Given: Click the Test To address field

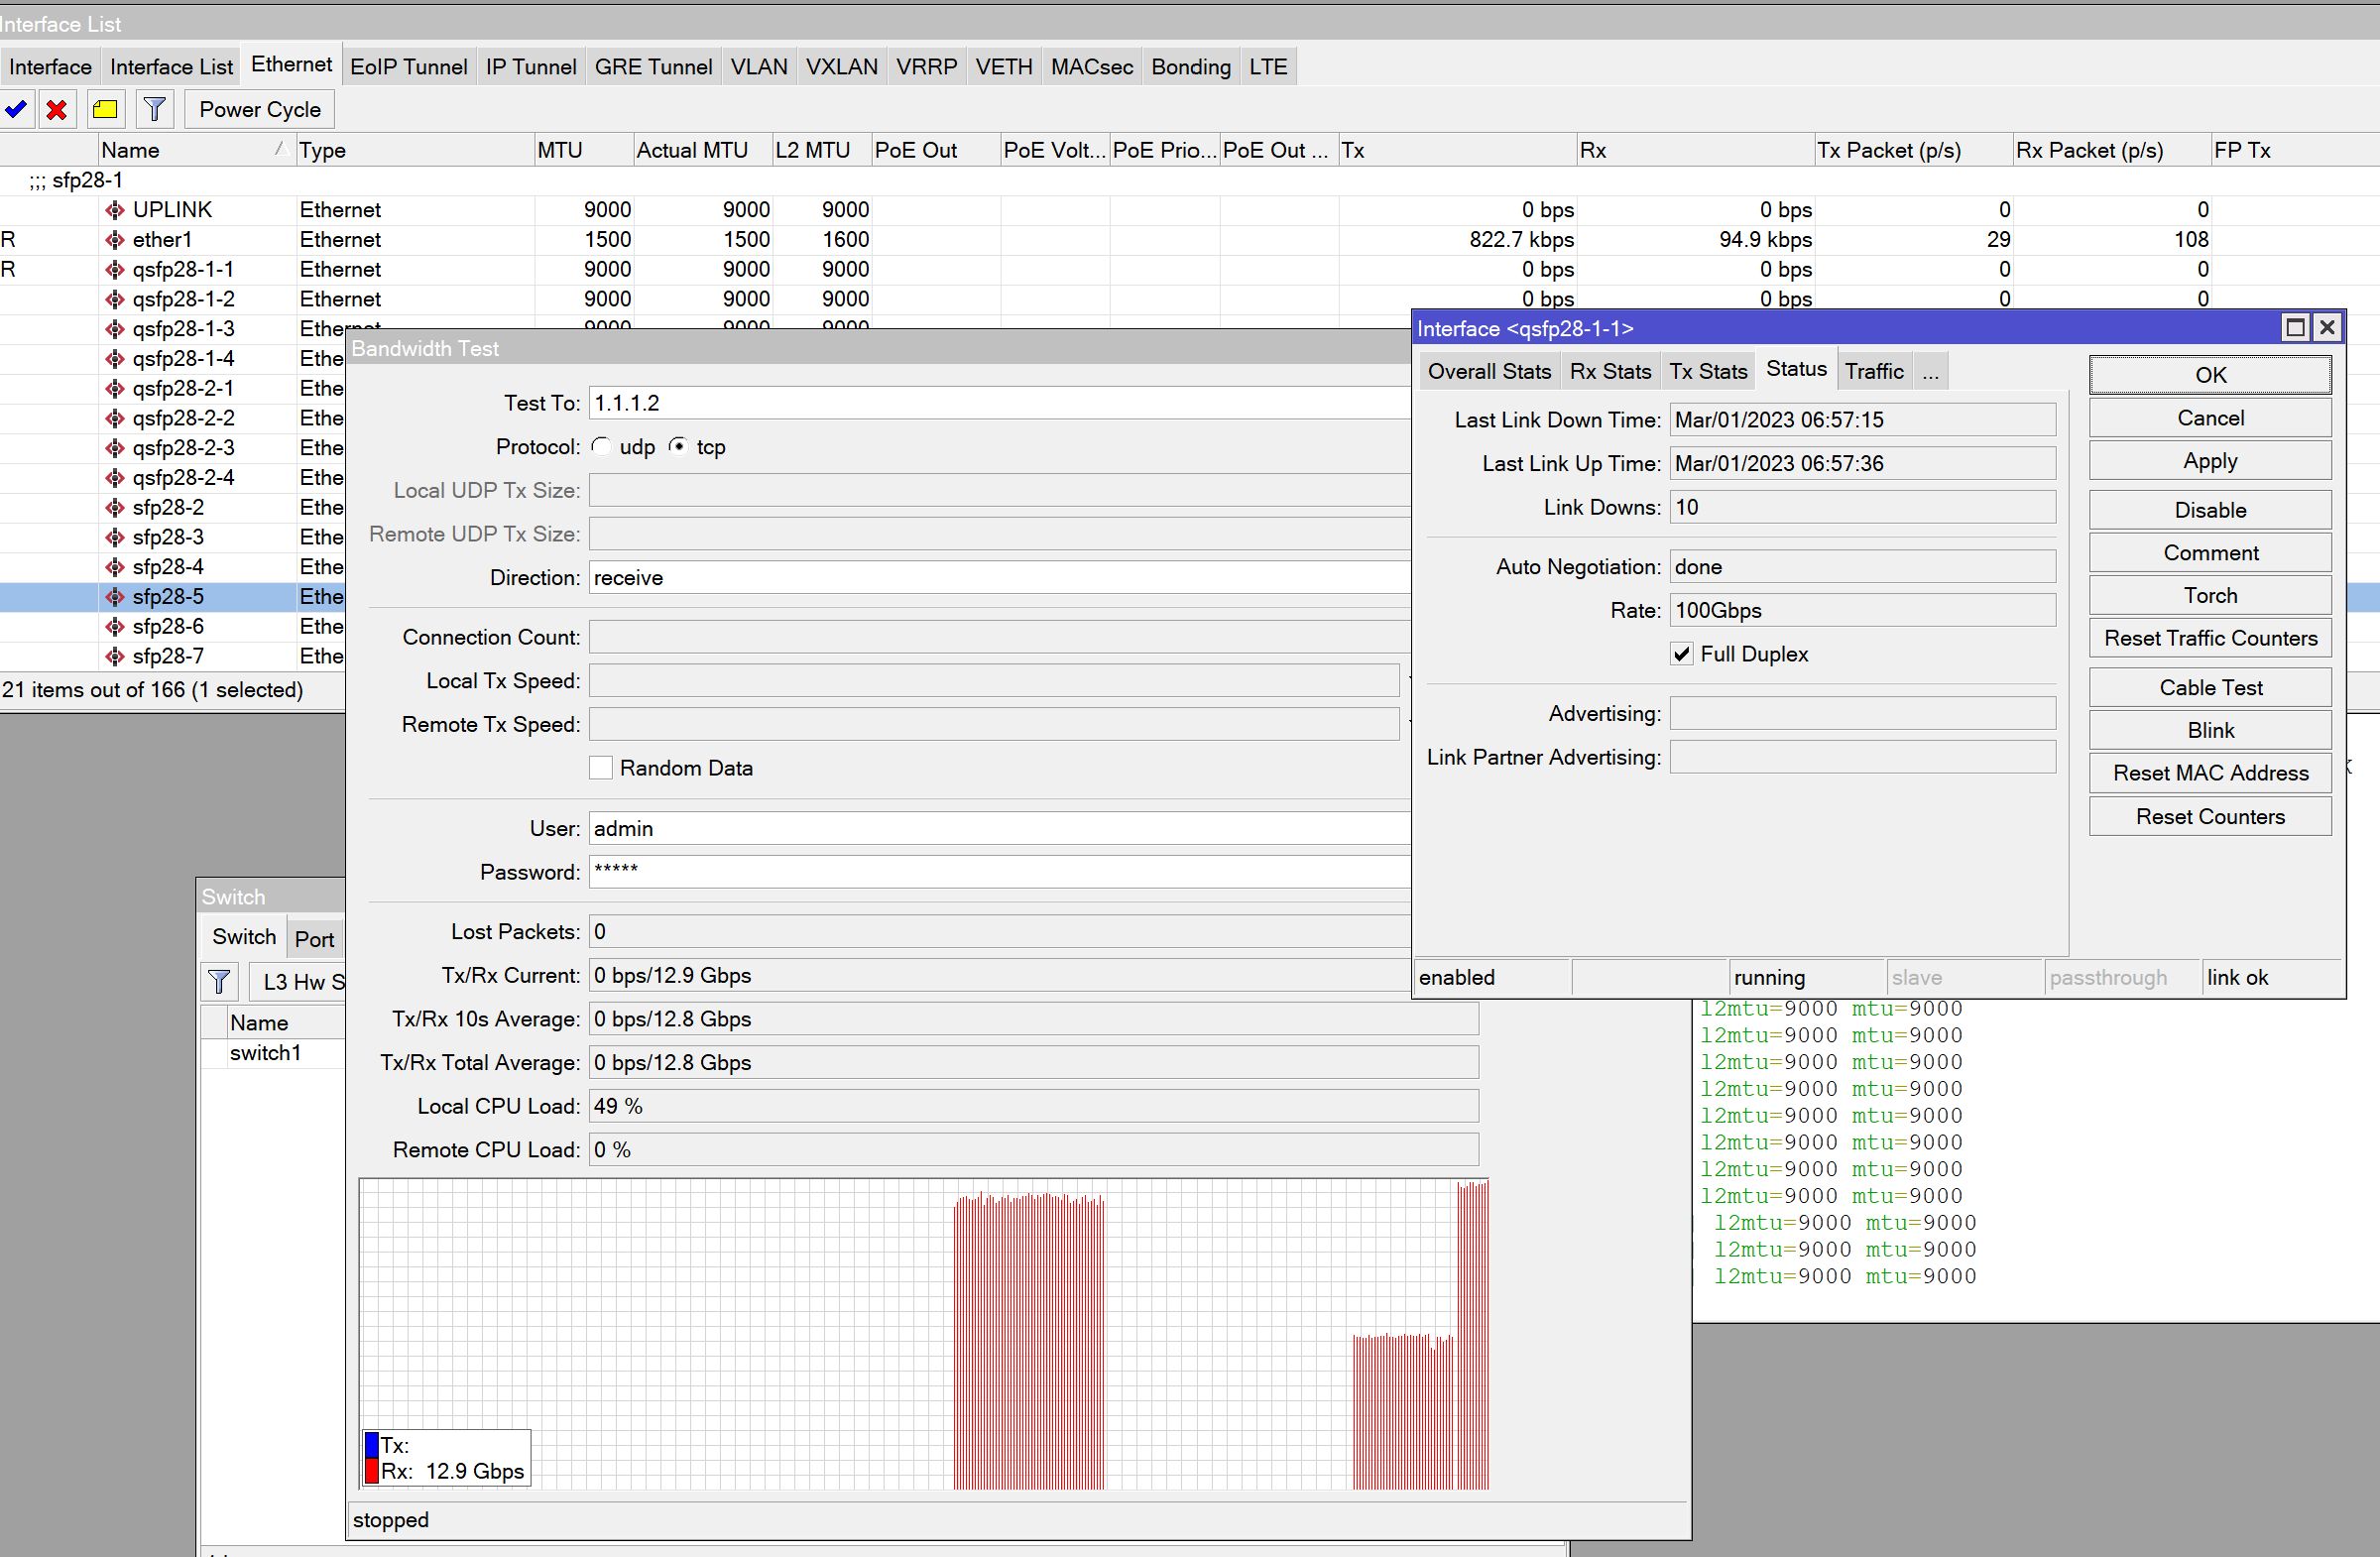Looking at the screenshot, I should click(999, 403).
